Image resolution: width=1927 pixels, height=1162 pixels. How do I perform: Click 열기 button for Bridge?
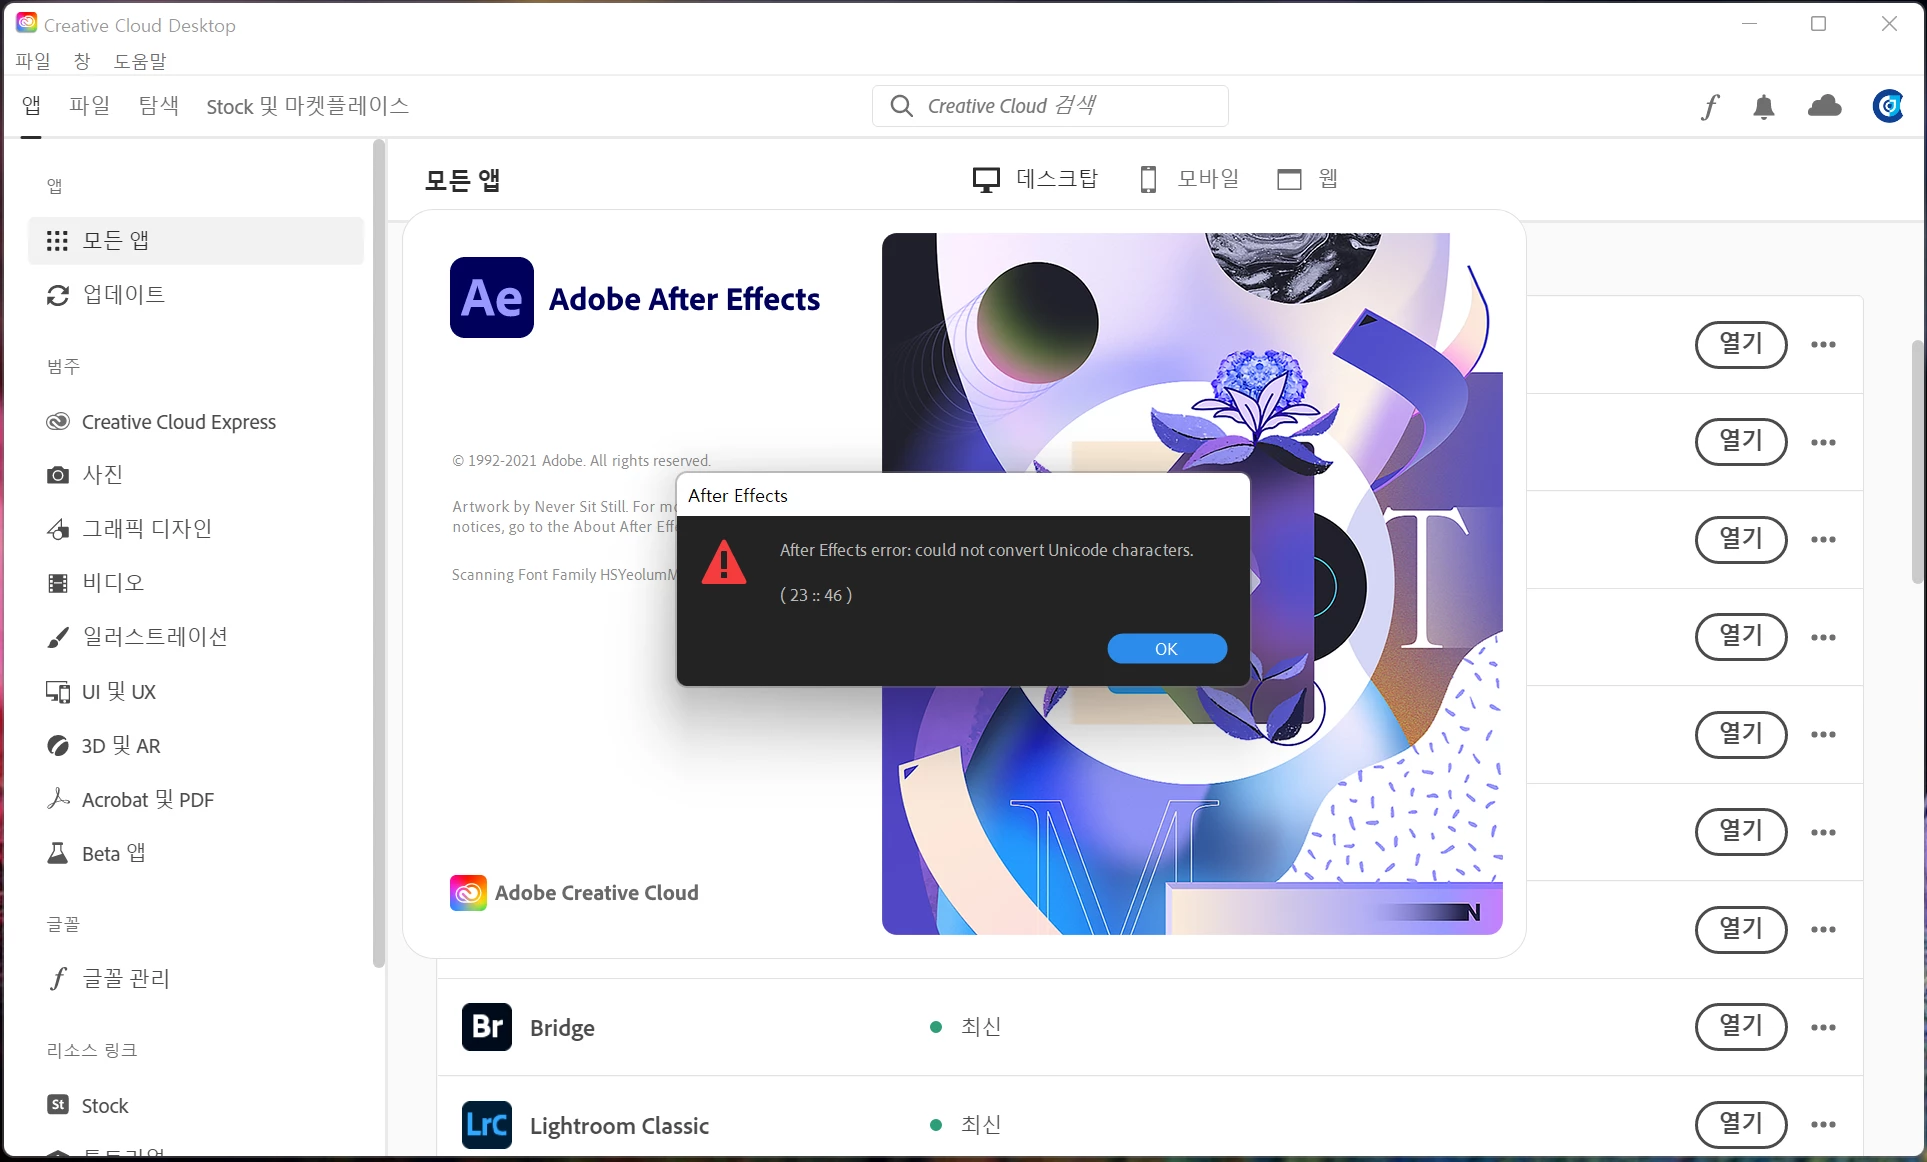pos(1740,1027)
